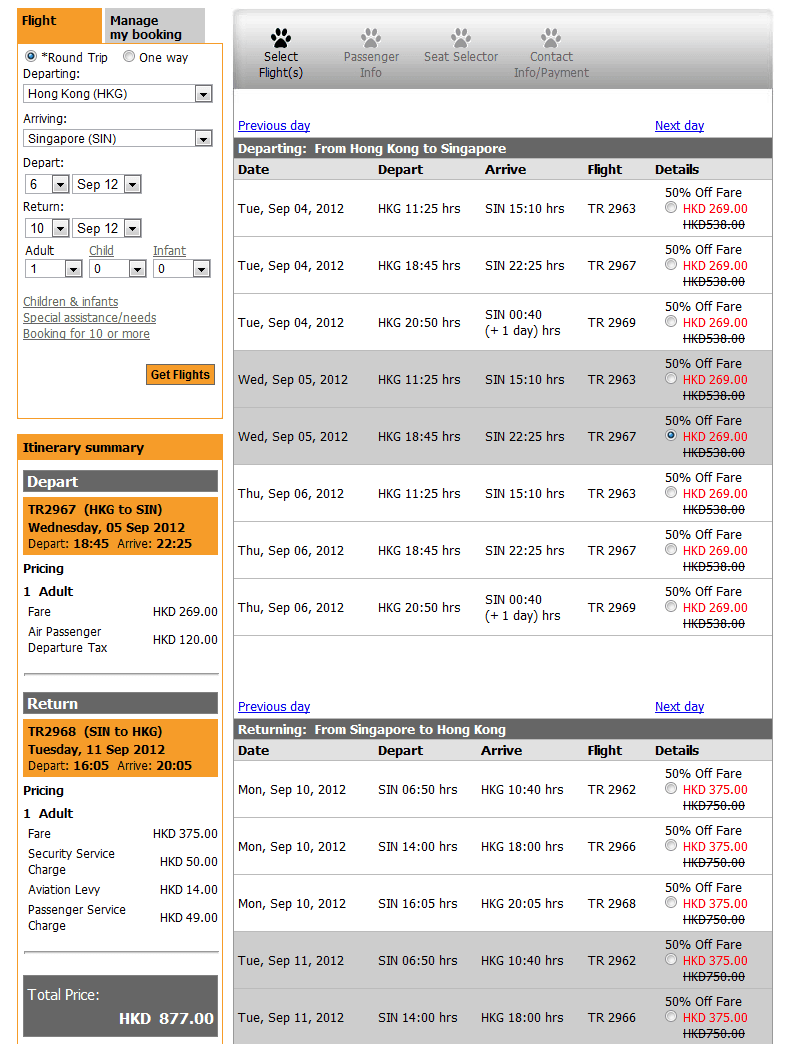Open the Special assistance/needs link
790x1044 pixels.
pyautogui.click(x=90, y=318)
